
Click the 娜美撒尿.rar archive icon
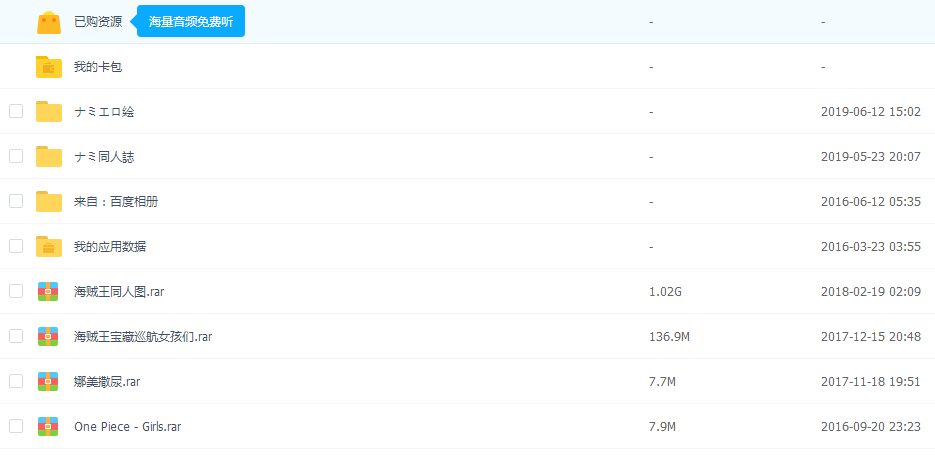pyautogui.click(x=48, y=381)
